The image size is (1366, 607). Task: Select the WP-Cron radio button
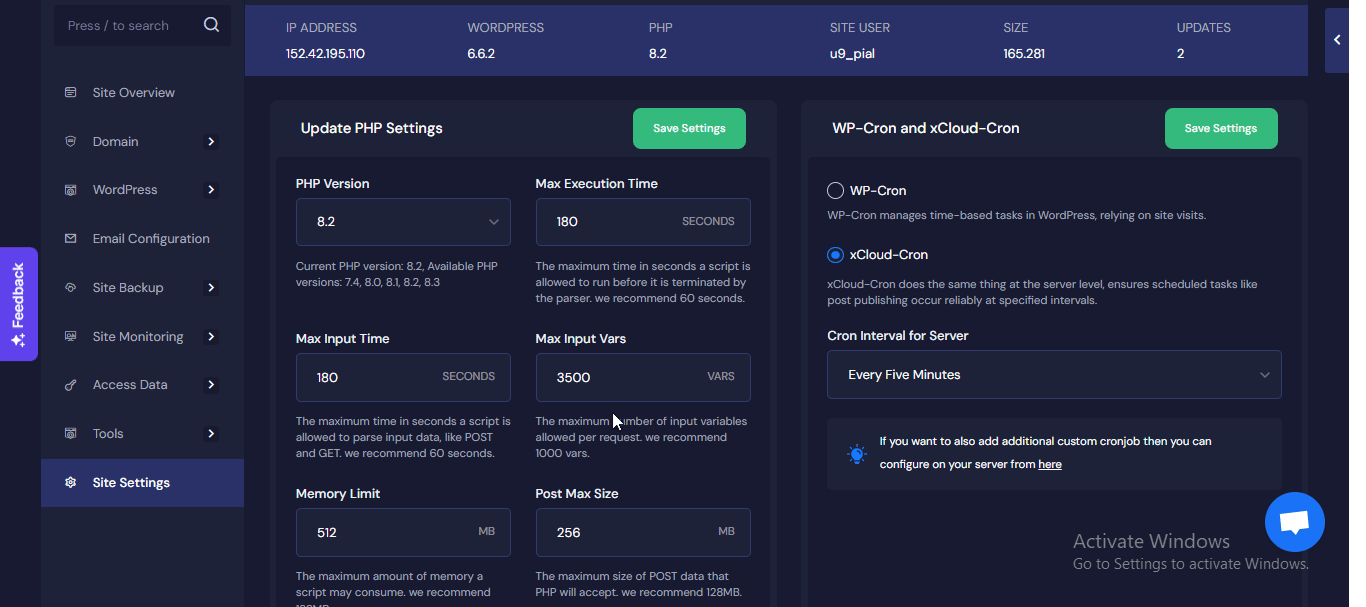pos(834,190)
